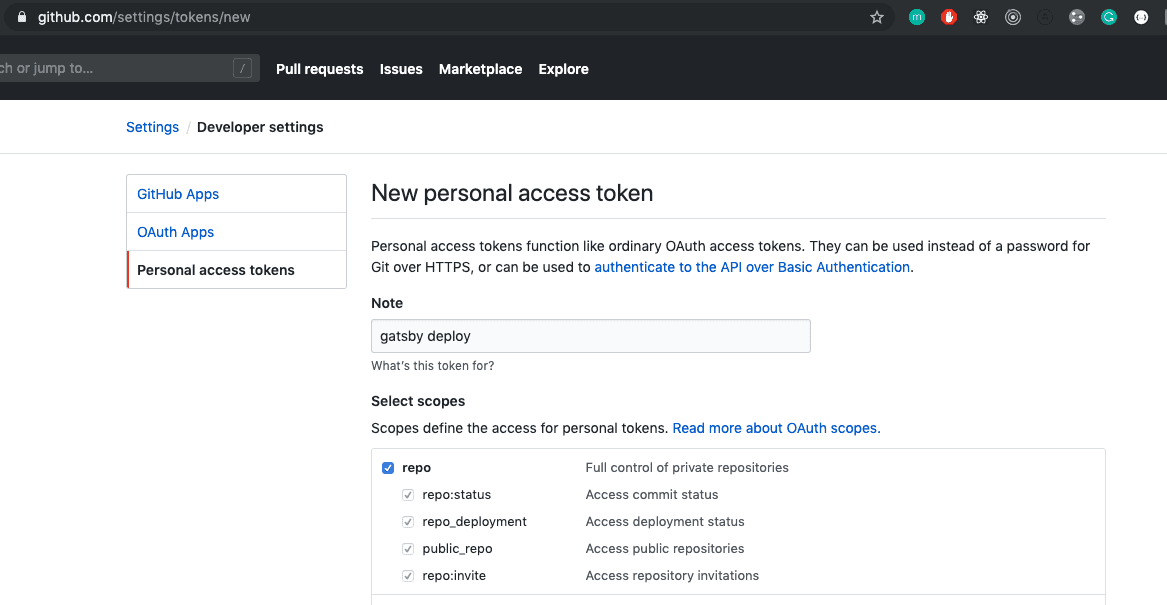Viewport: 1167px width, 605px height.
Task: Click 'Full control of private repositories' description
Action: [x=687, y=468]
